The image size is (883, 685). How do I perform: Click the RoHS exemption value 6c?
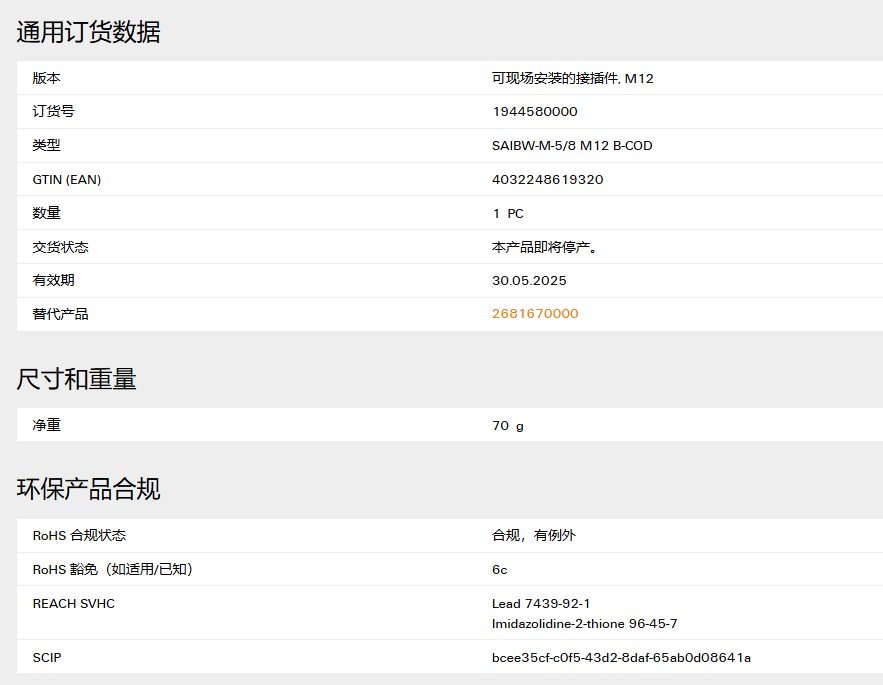coord(500,570)
